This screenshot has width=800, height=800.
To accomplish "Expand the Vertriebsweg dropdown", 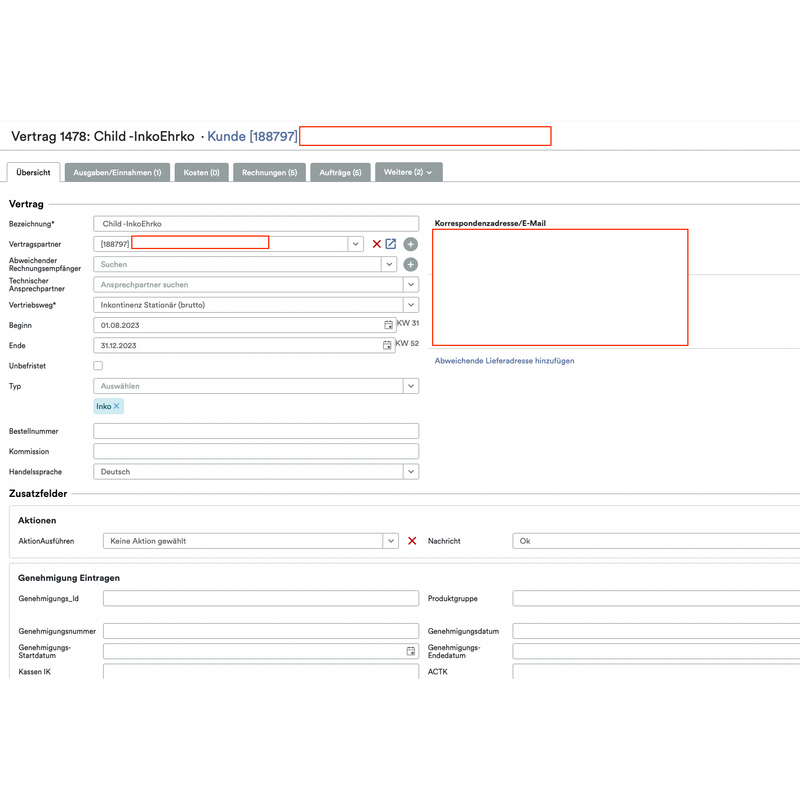I will point(409,304).
